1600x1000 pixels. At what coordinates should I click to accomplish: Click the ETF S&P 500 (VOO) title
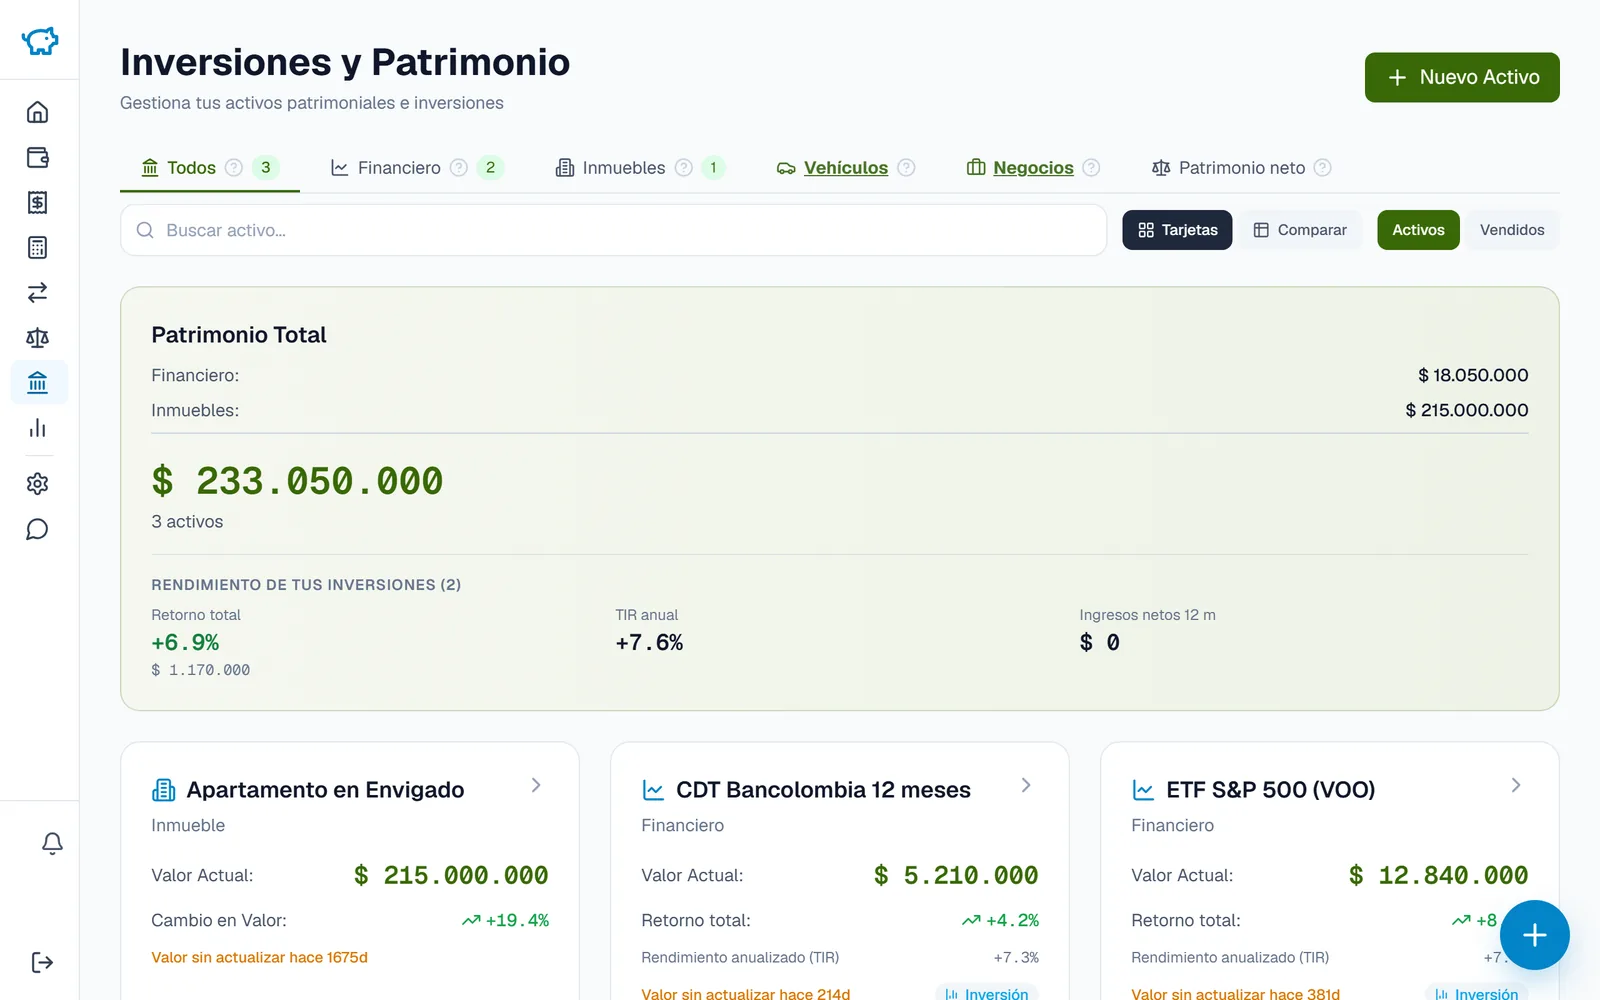(1270, 790)
